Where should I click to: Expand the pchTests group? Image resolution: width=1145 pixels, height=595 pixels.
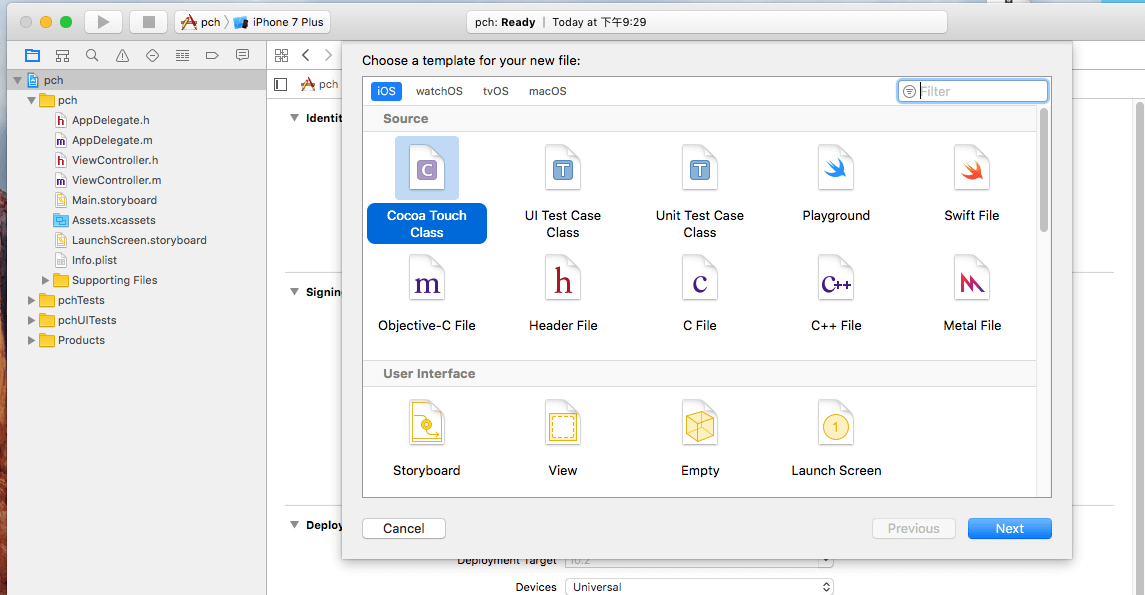(32, 300)
